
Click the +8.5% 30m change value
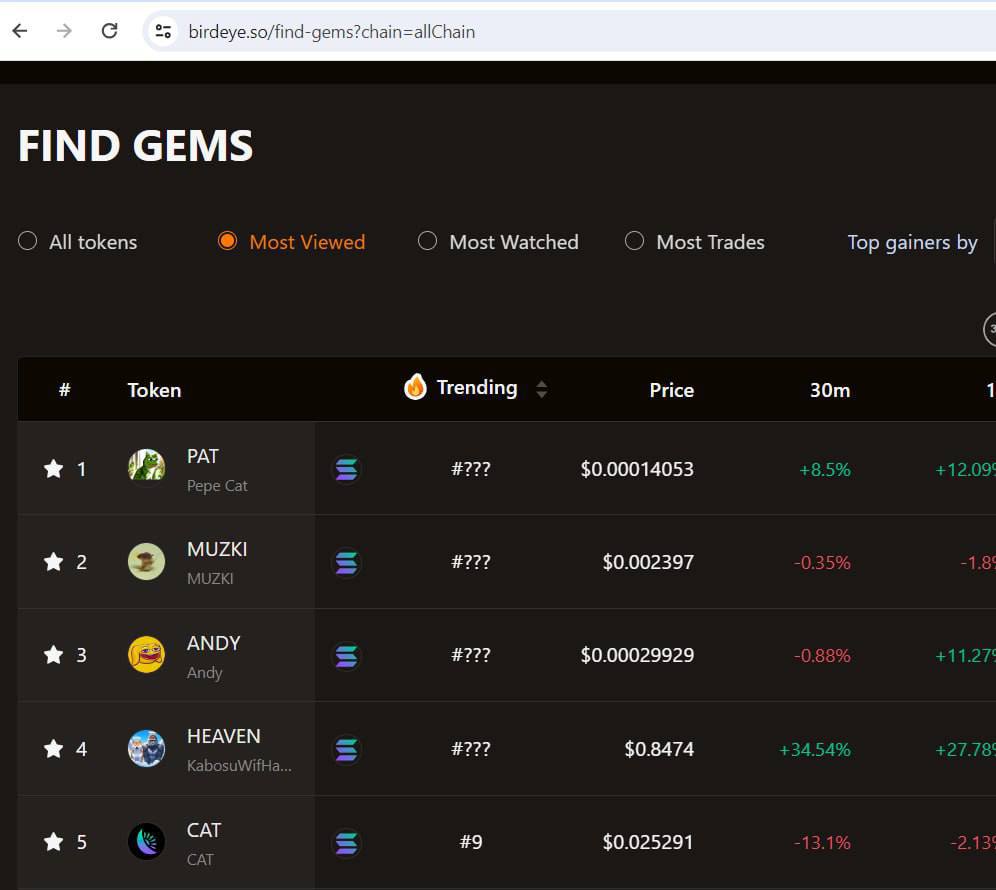pos(824,469)
